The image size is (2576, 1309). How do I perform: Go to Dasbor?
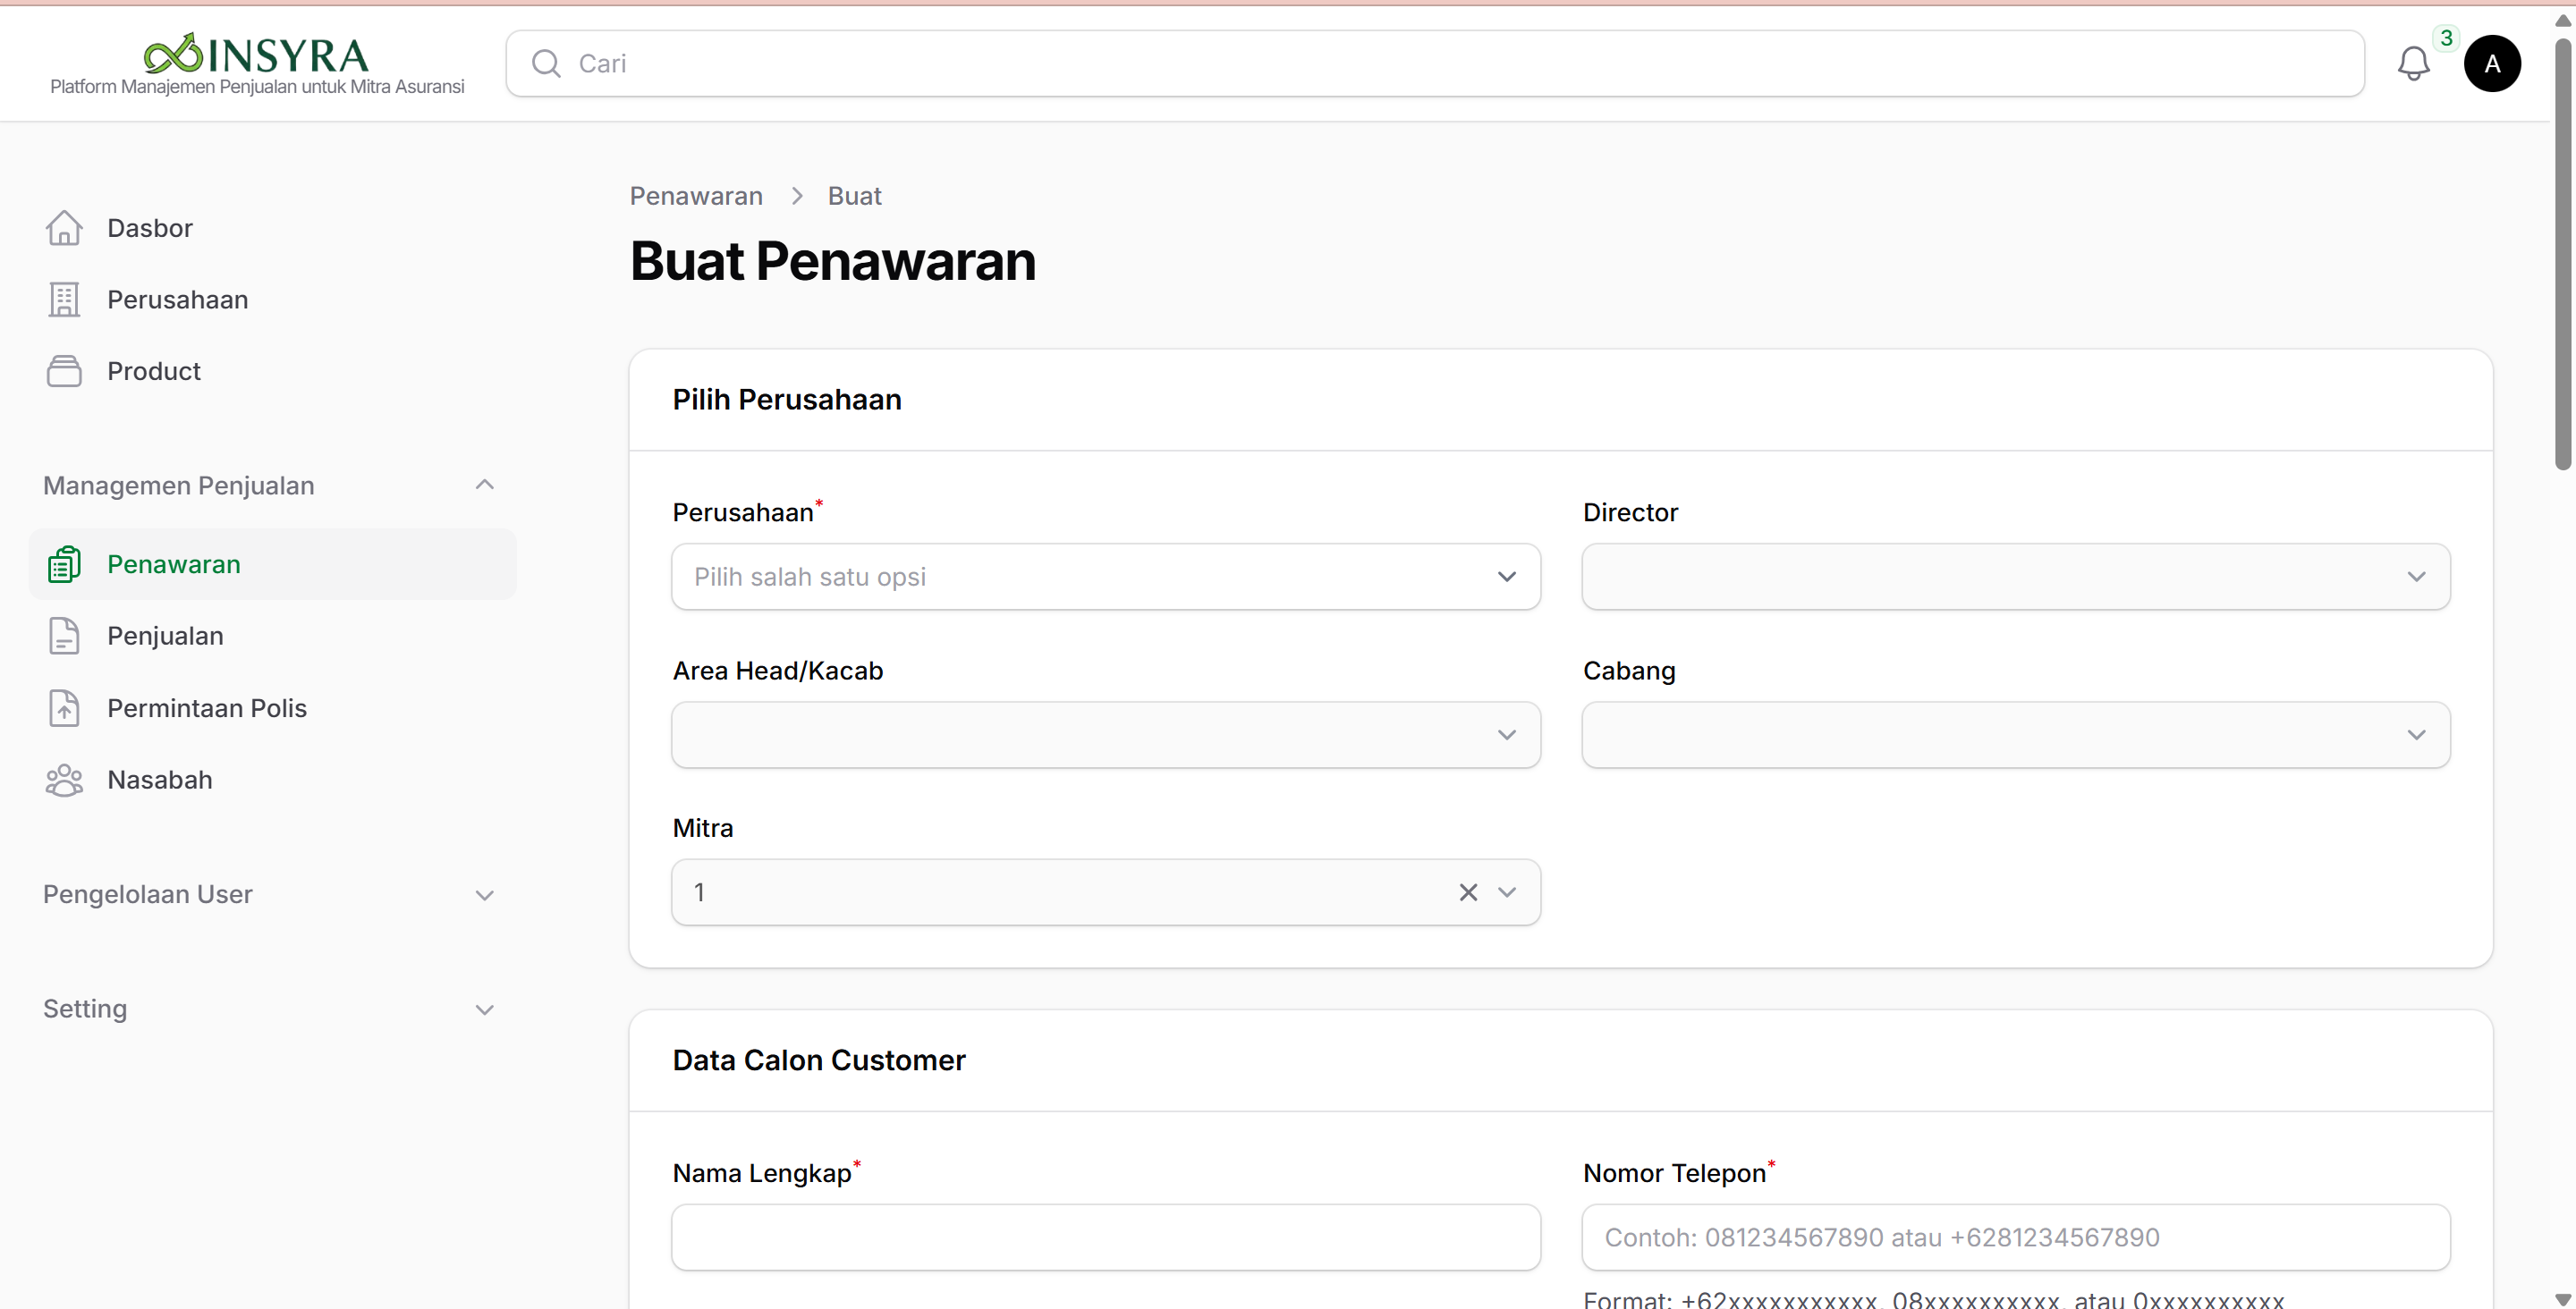point(272,228)
